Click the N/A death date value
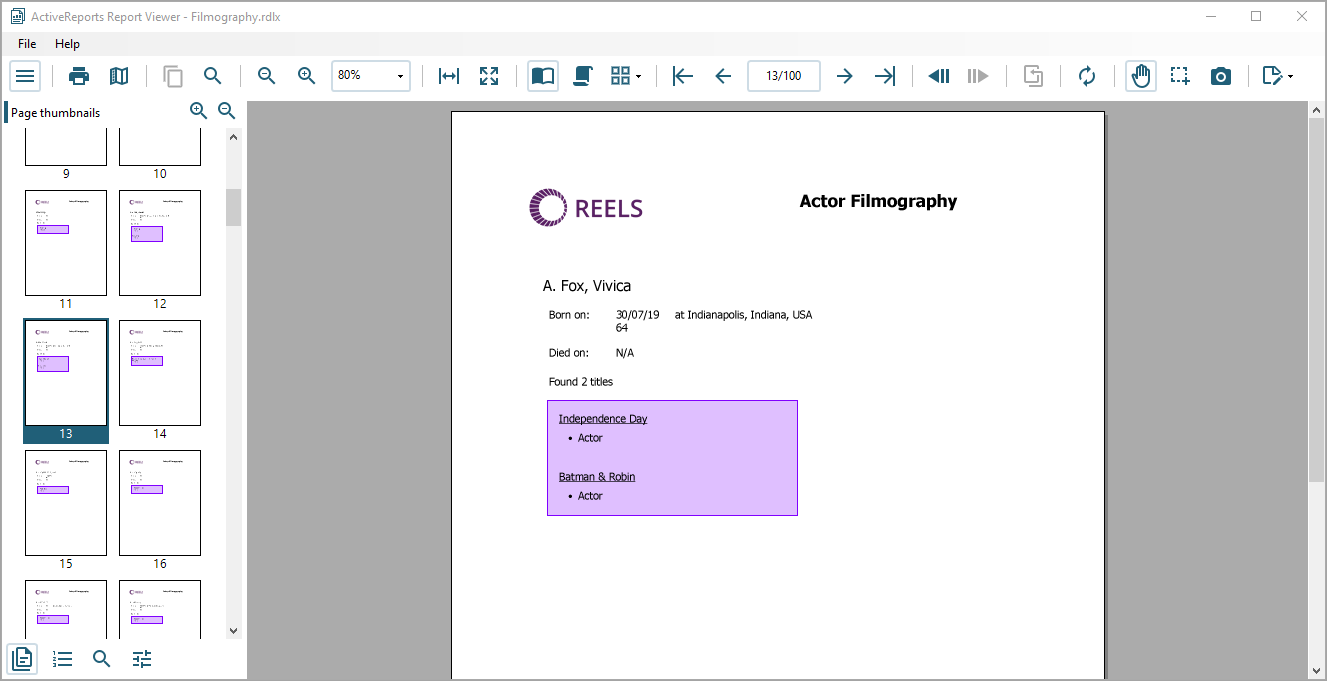Viewport: 1327px width, 681px height. tap(625, 353)
